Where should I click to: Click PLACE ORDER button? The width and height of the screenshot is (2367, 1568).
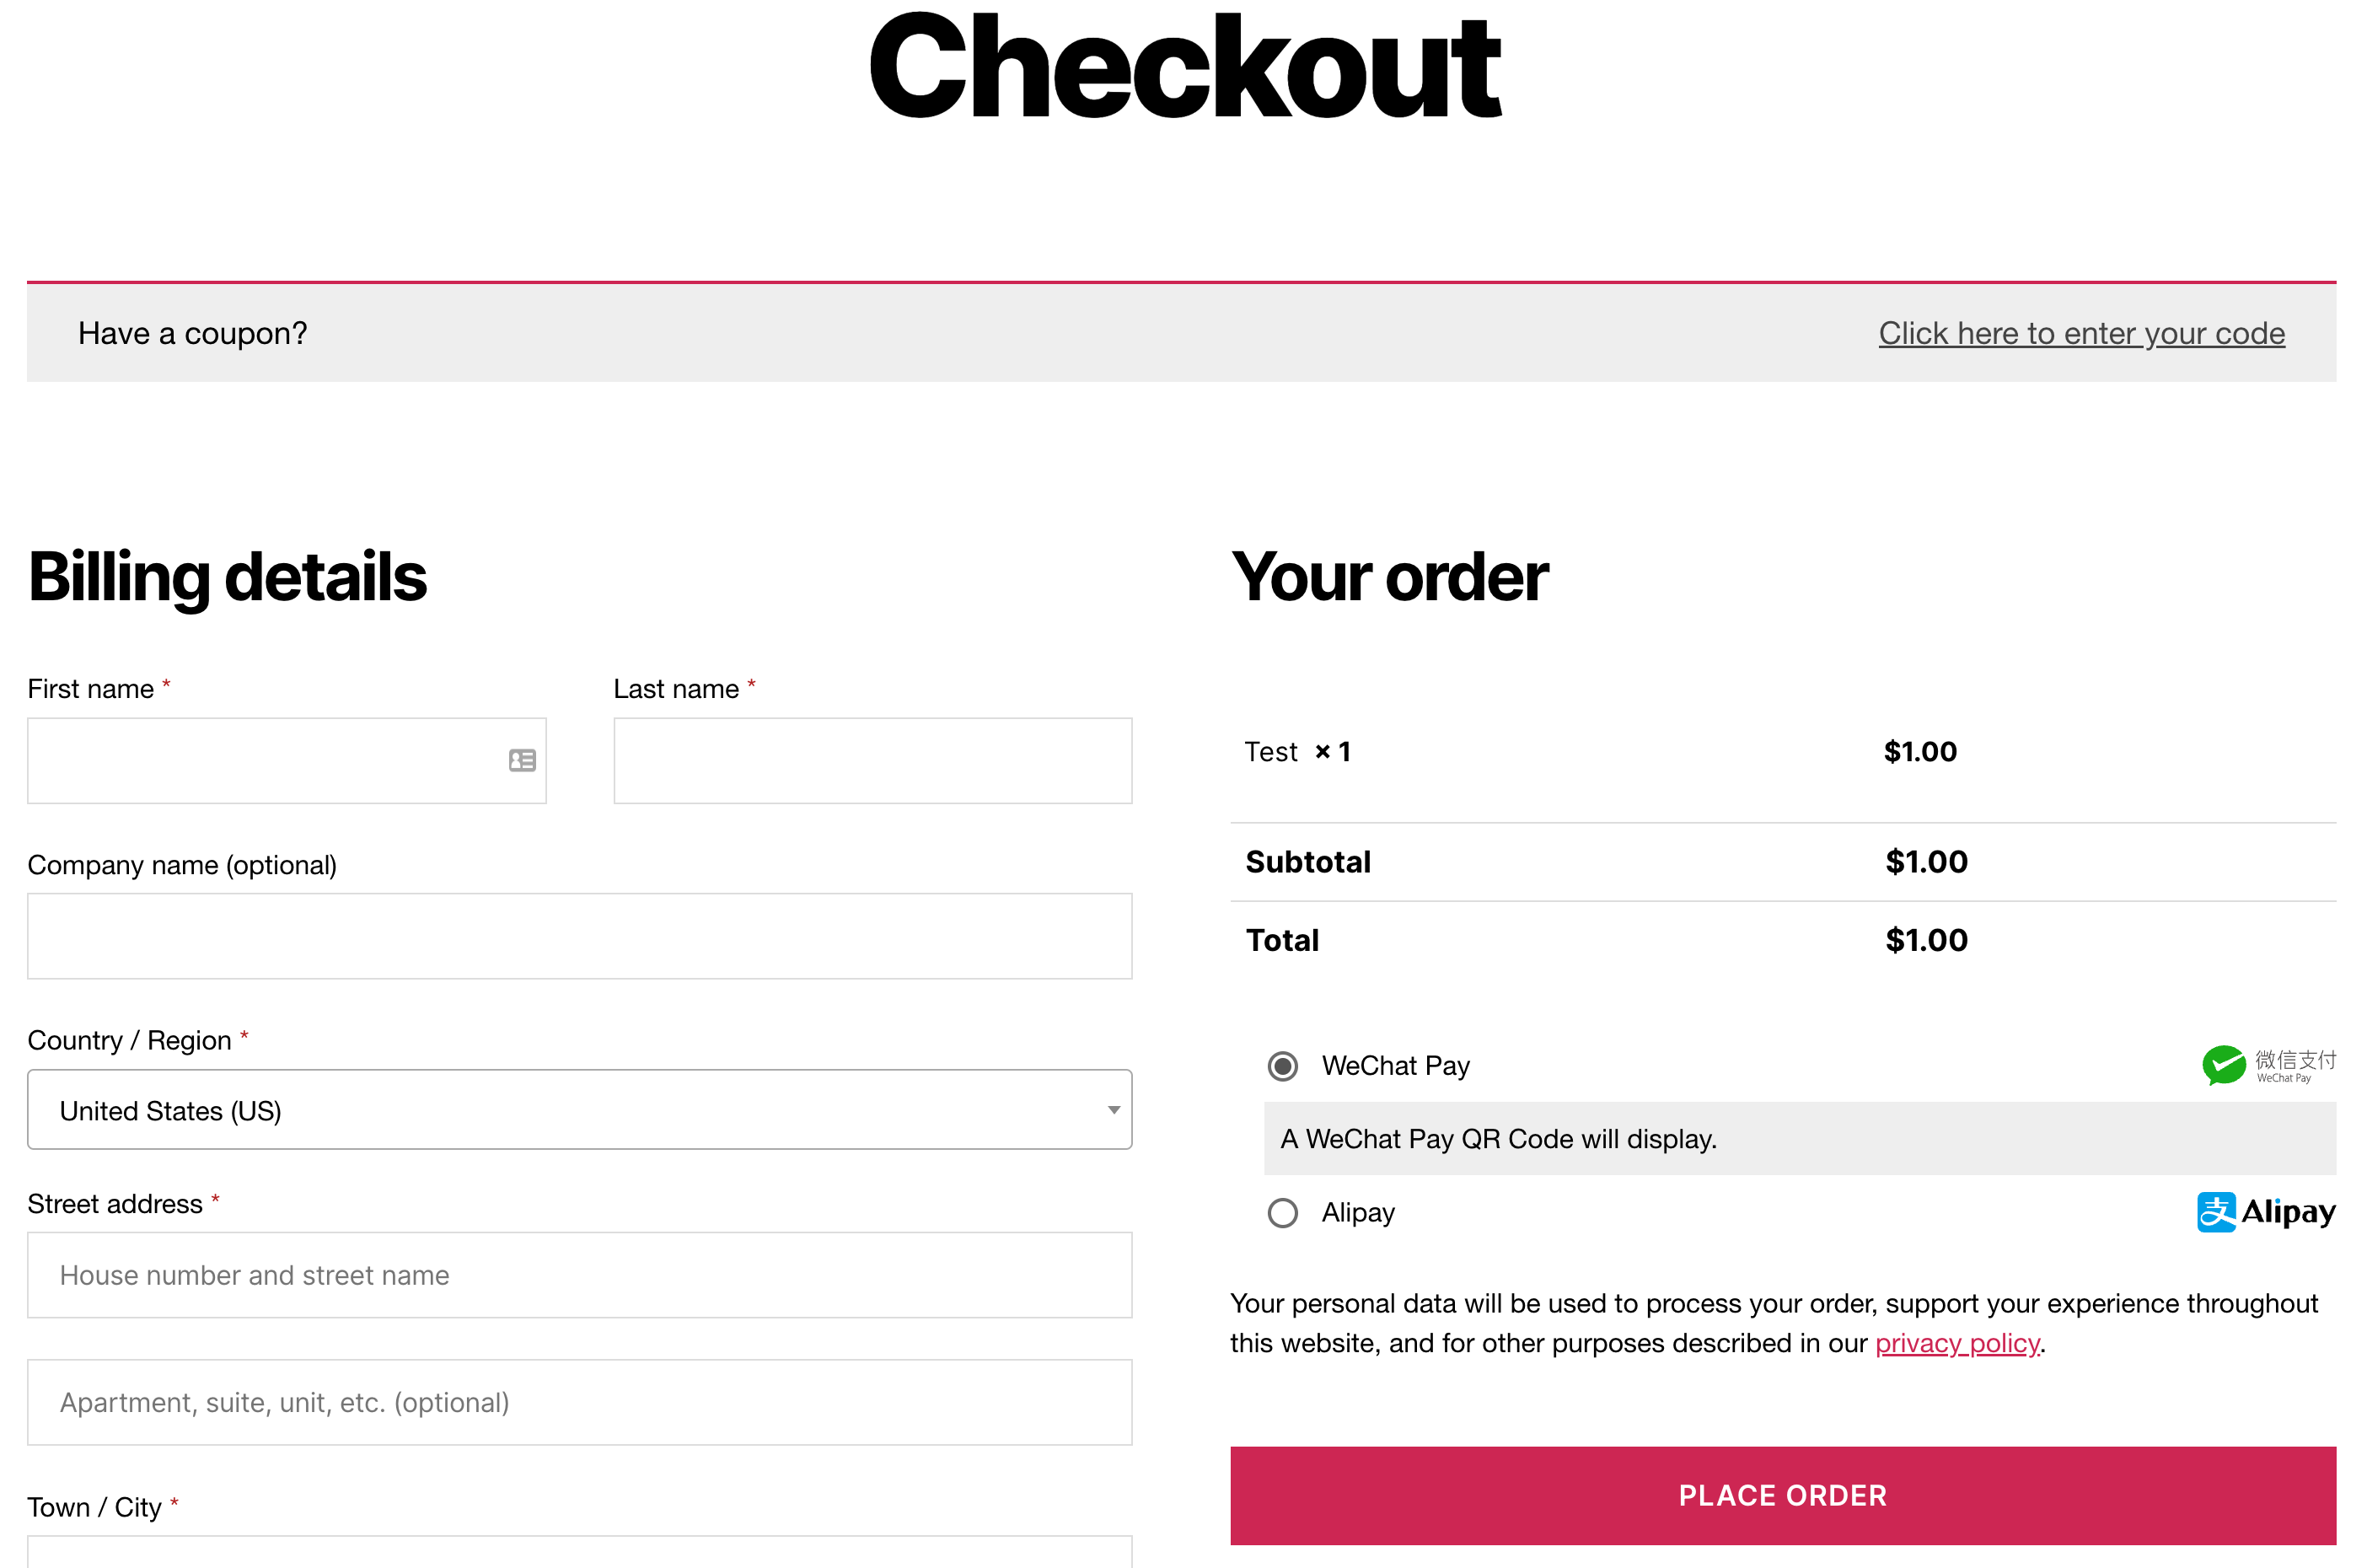1783,1495
